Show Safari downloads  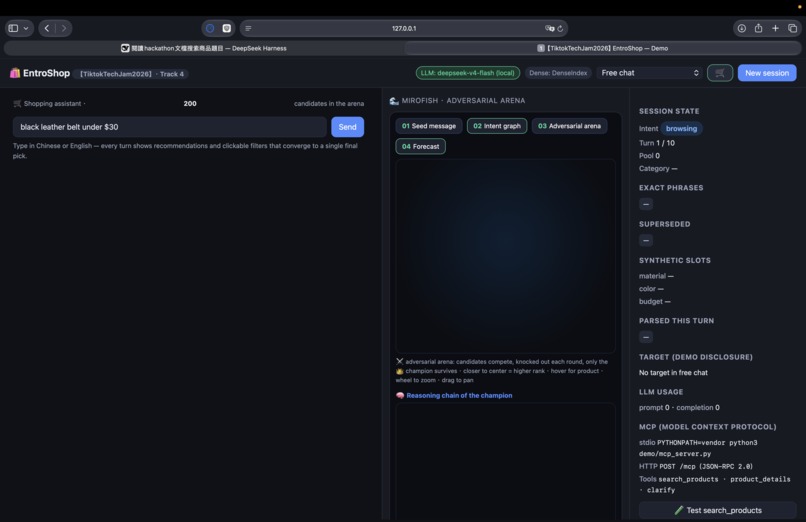[x=742, y=28]
